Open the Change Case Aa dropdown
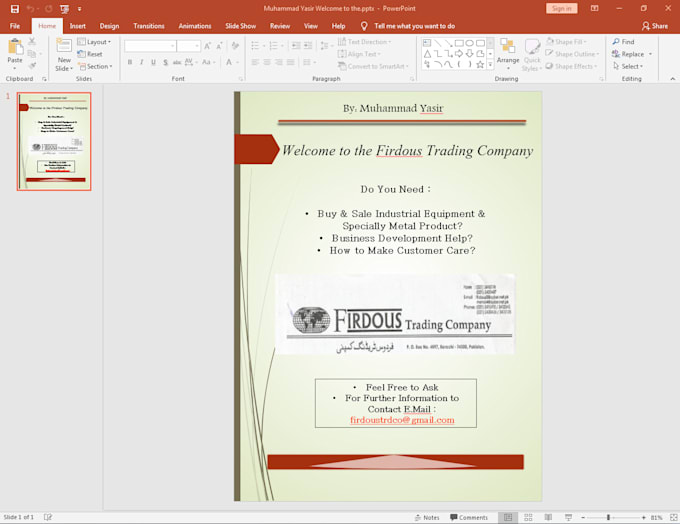This screenshot has width=680, height=524. pos(208,62)
